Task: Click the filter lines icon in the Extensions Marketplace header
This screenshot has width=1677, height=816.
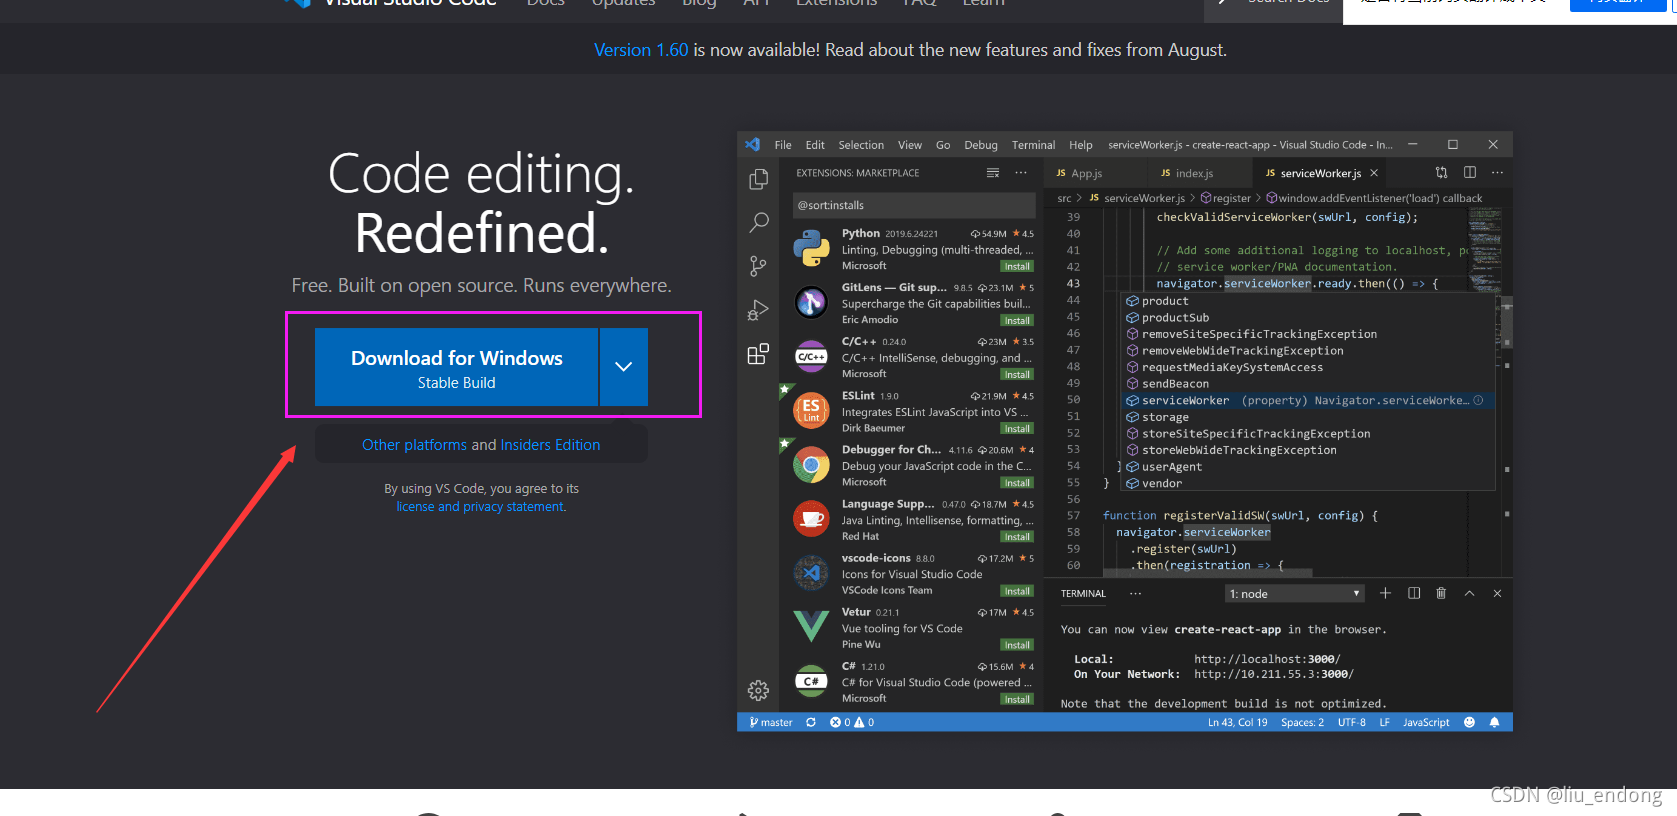Action: coord(993,173)
